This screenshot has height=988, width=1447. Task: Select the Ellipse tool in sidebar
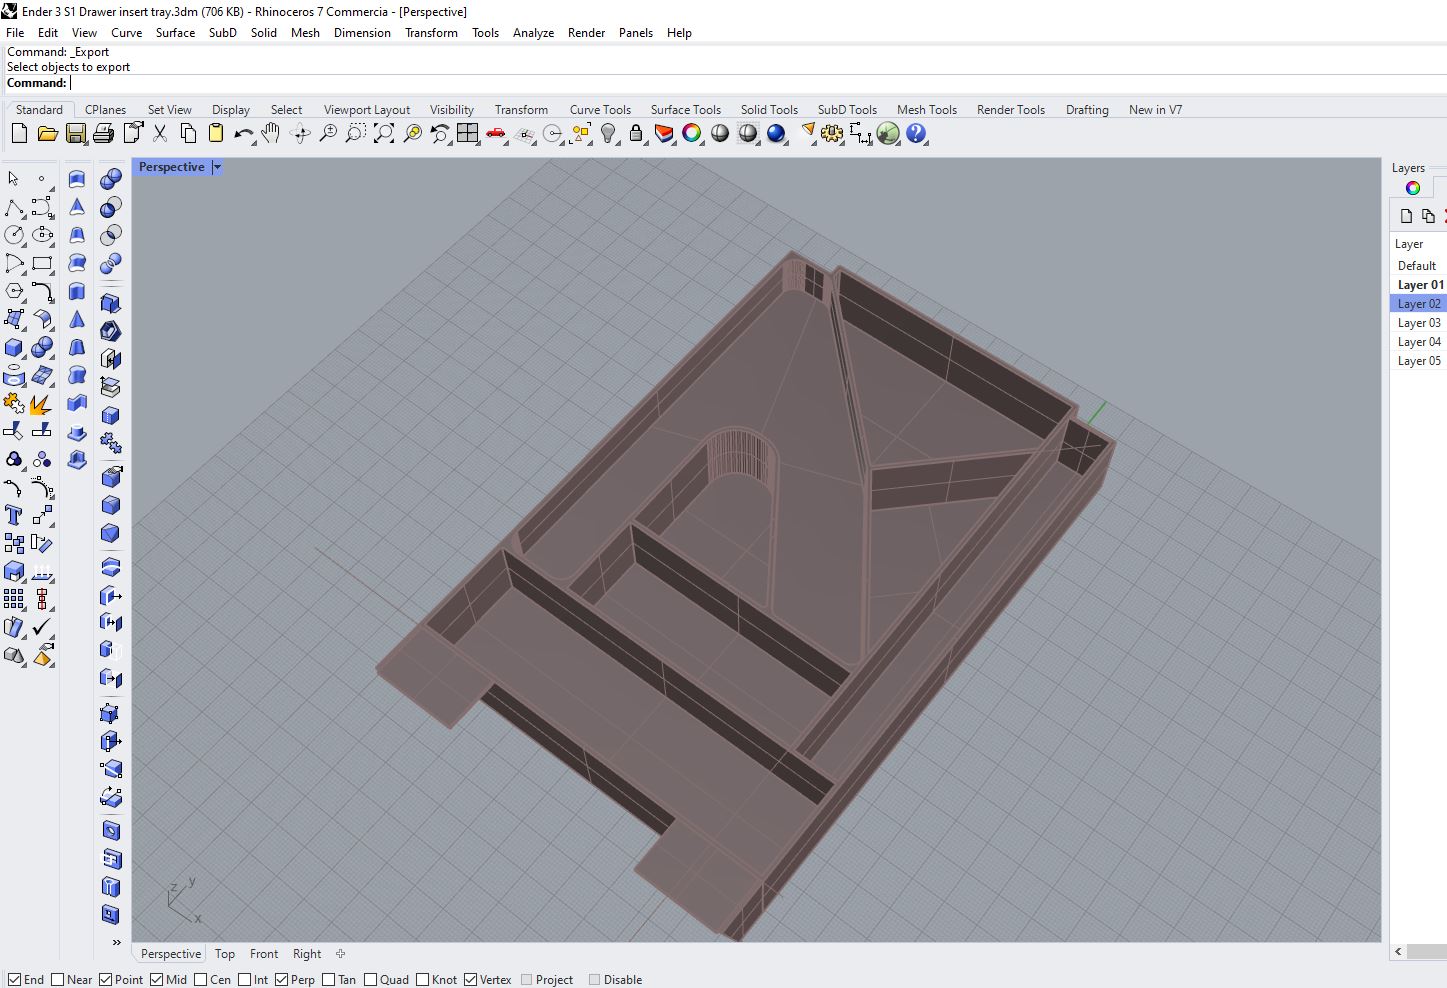[x=42, y=235]
